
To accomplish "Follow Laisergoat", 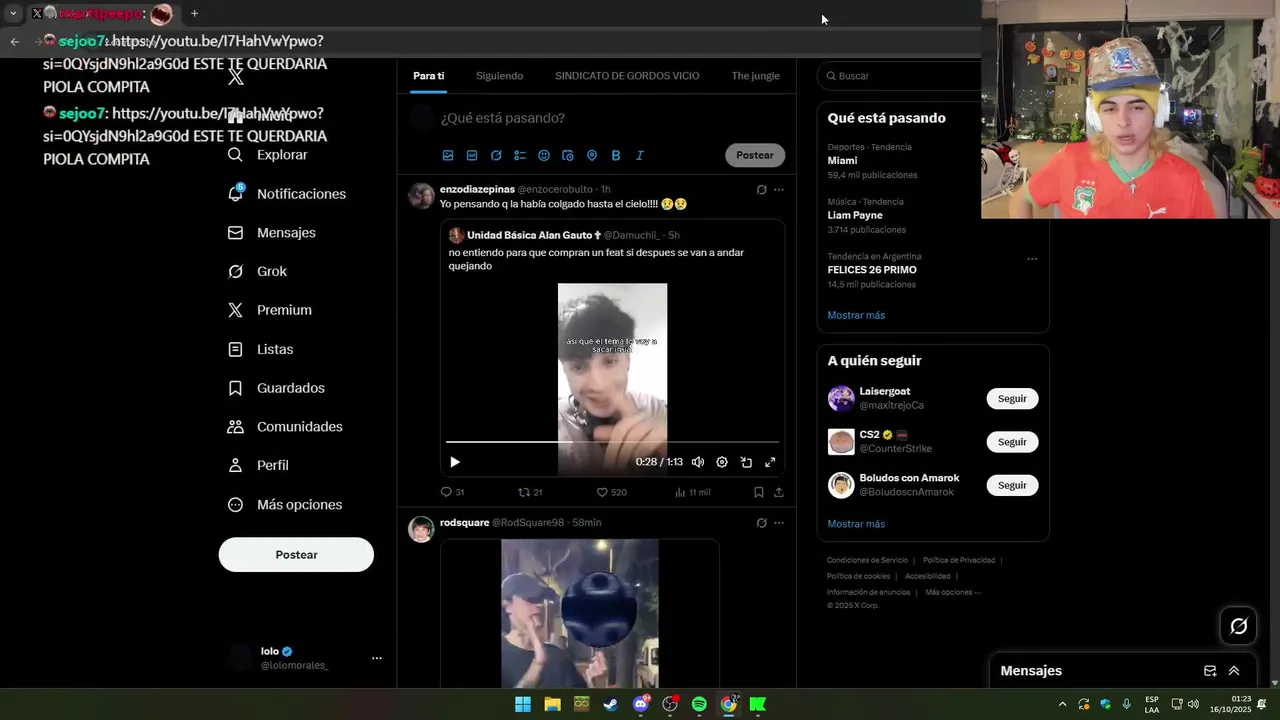I will point(1012,398).
